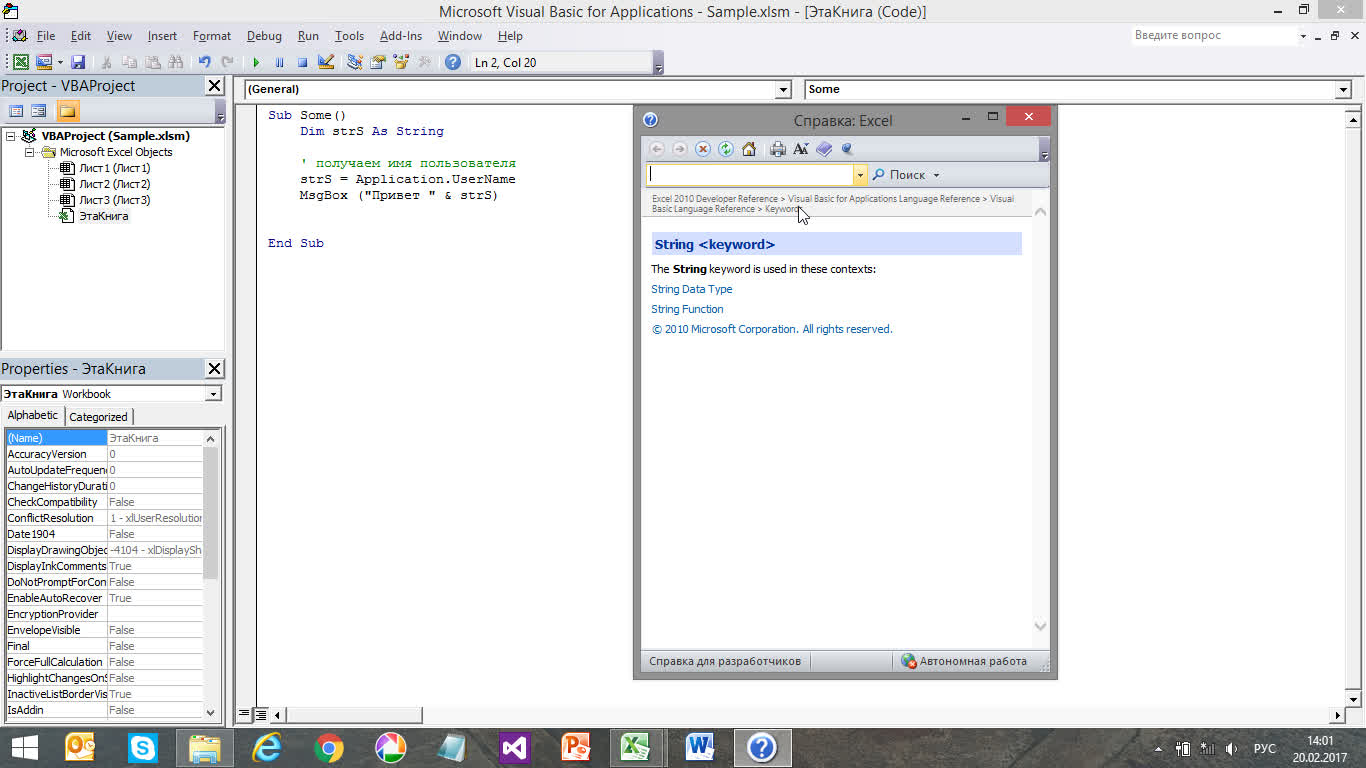Switch to the Categorized properties tab
The image size is (1366, 768).
click(98, 417)
